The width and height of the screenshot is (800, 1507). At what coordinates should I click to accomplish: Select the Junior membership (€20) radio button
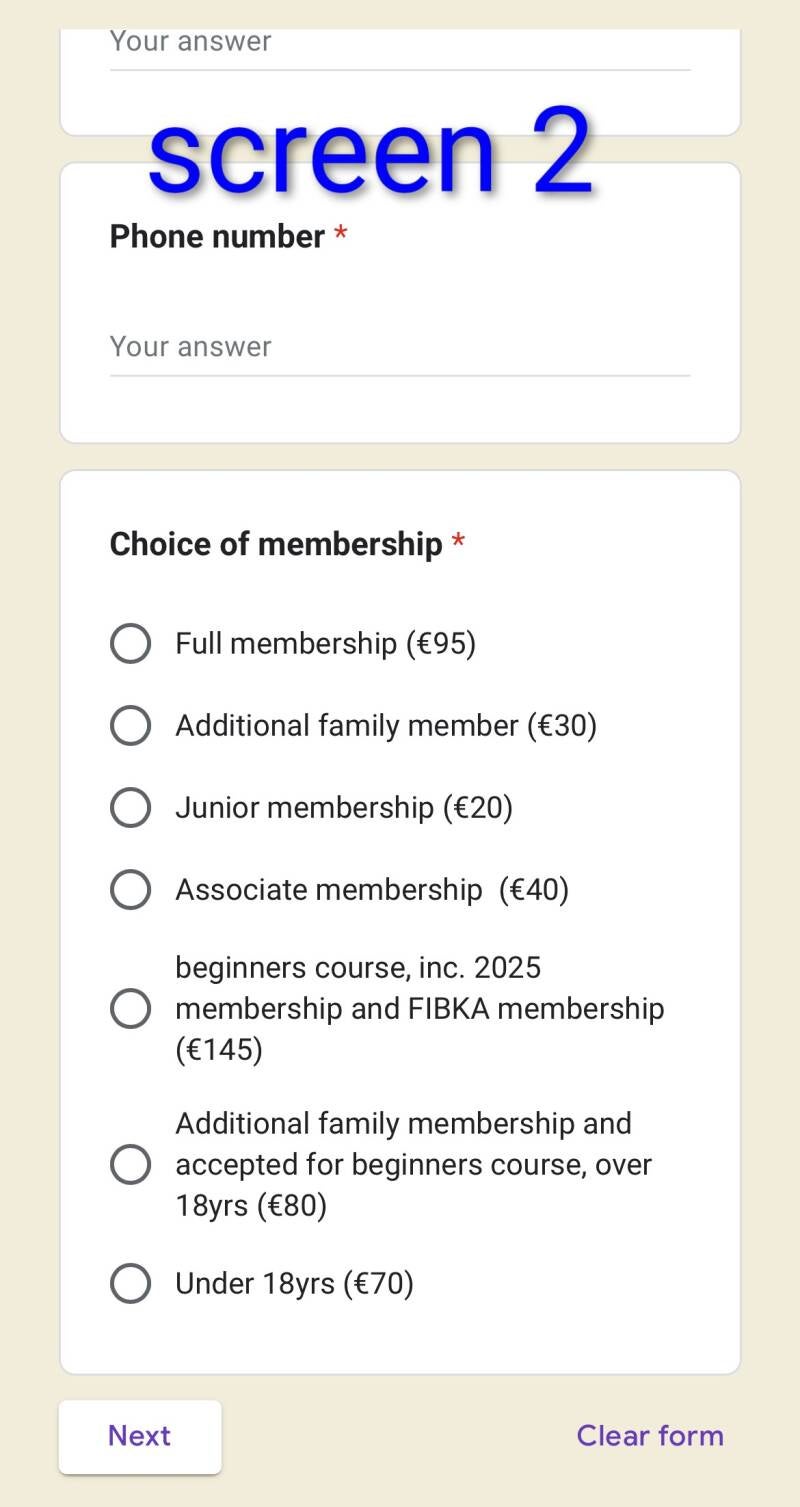(130, 807)
